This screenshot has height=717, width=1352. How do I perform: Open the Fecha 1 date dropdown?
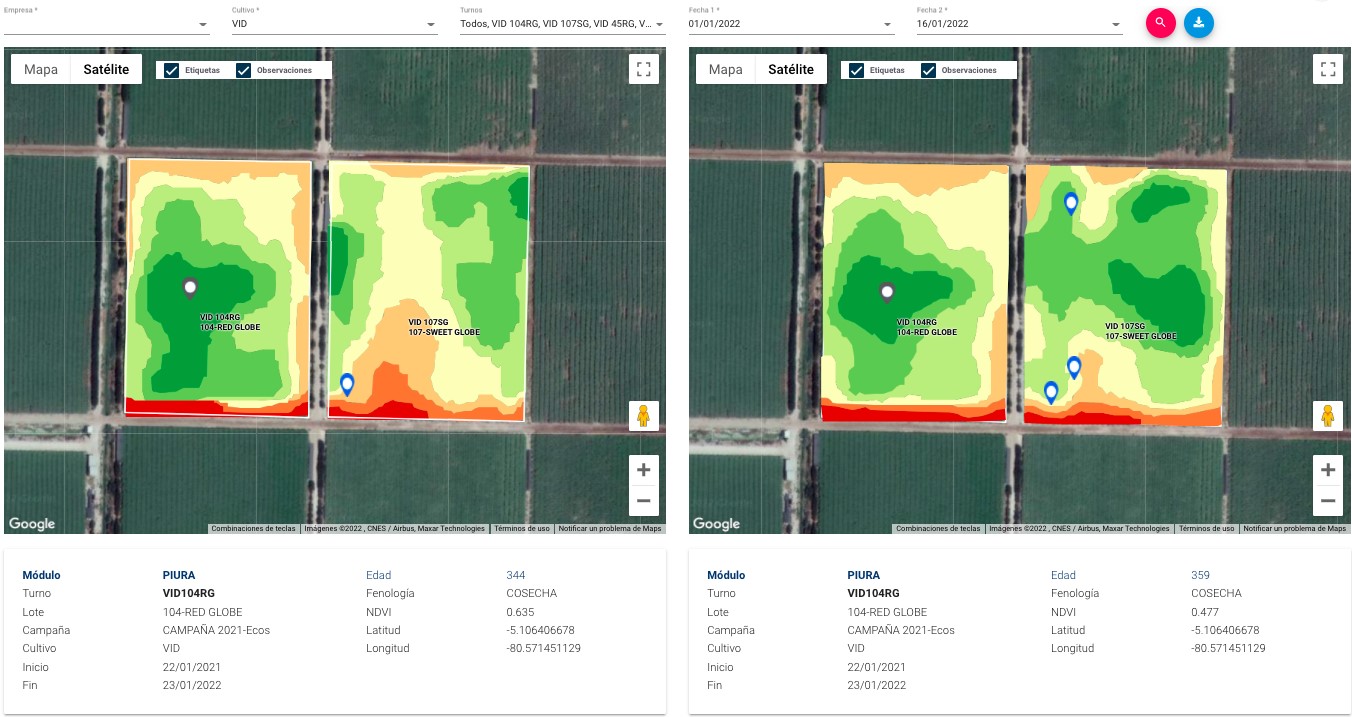click(x=791, y=24)
